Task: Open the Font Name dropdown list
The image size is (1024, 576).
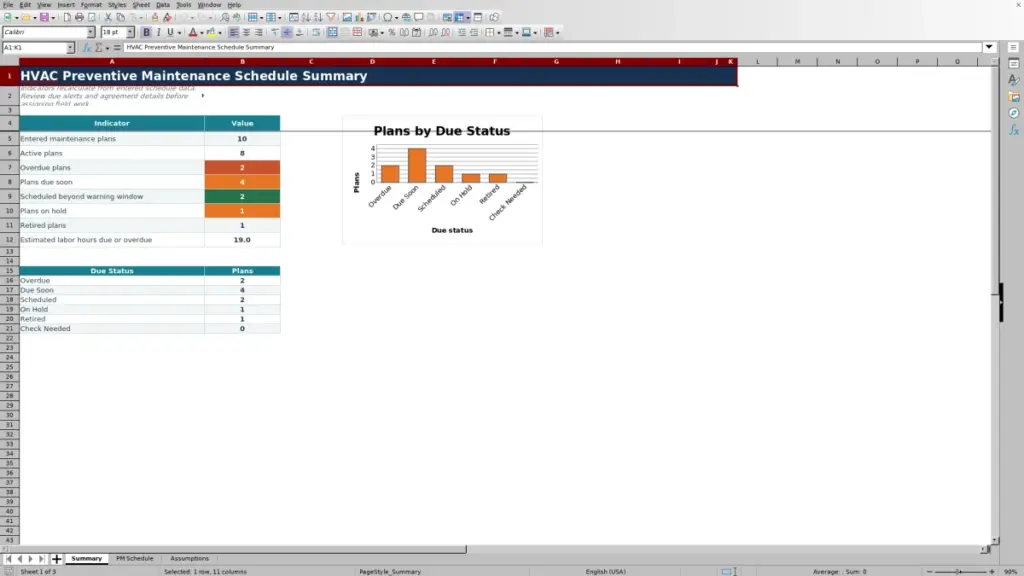Action: point(90,32)
